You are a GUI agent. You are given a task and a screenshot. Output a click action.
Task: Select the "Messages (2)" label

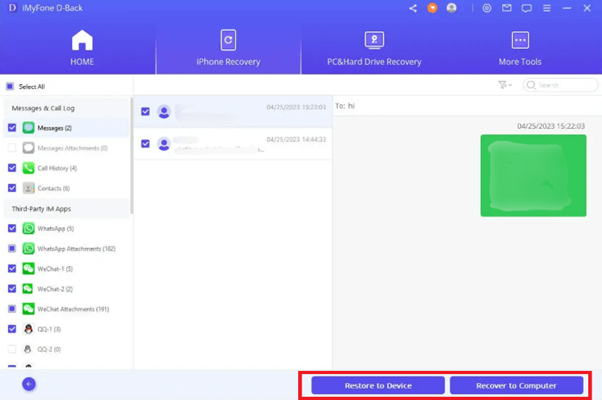click(55, 128)
